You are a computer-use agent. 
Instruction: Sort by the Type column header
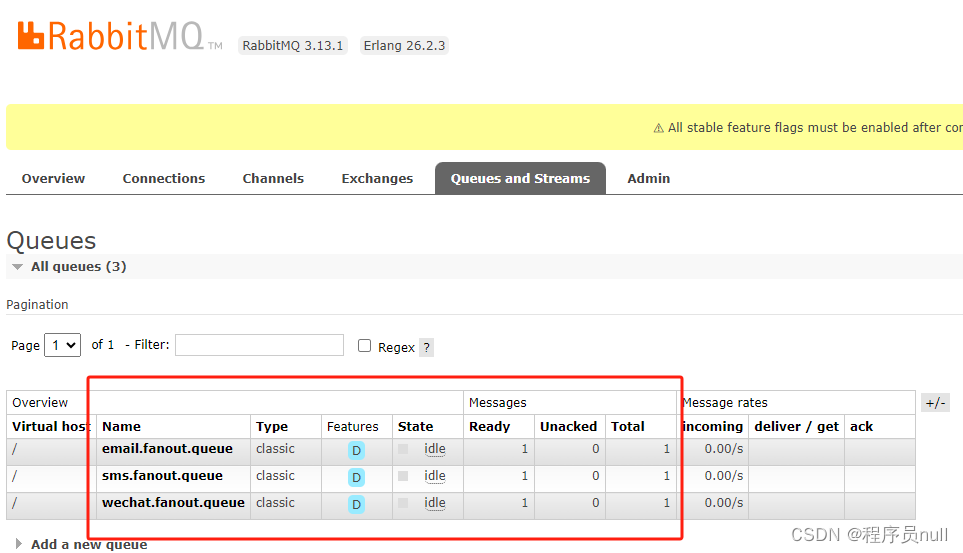[272, 426]
